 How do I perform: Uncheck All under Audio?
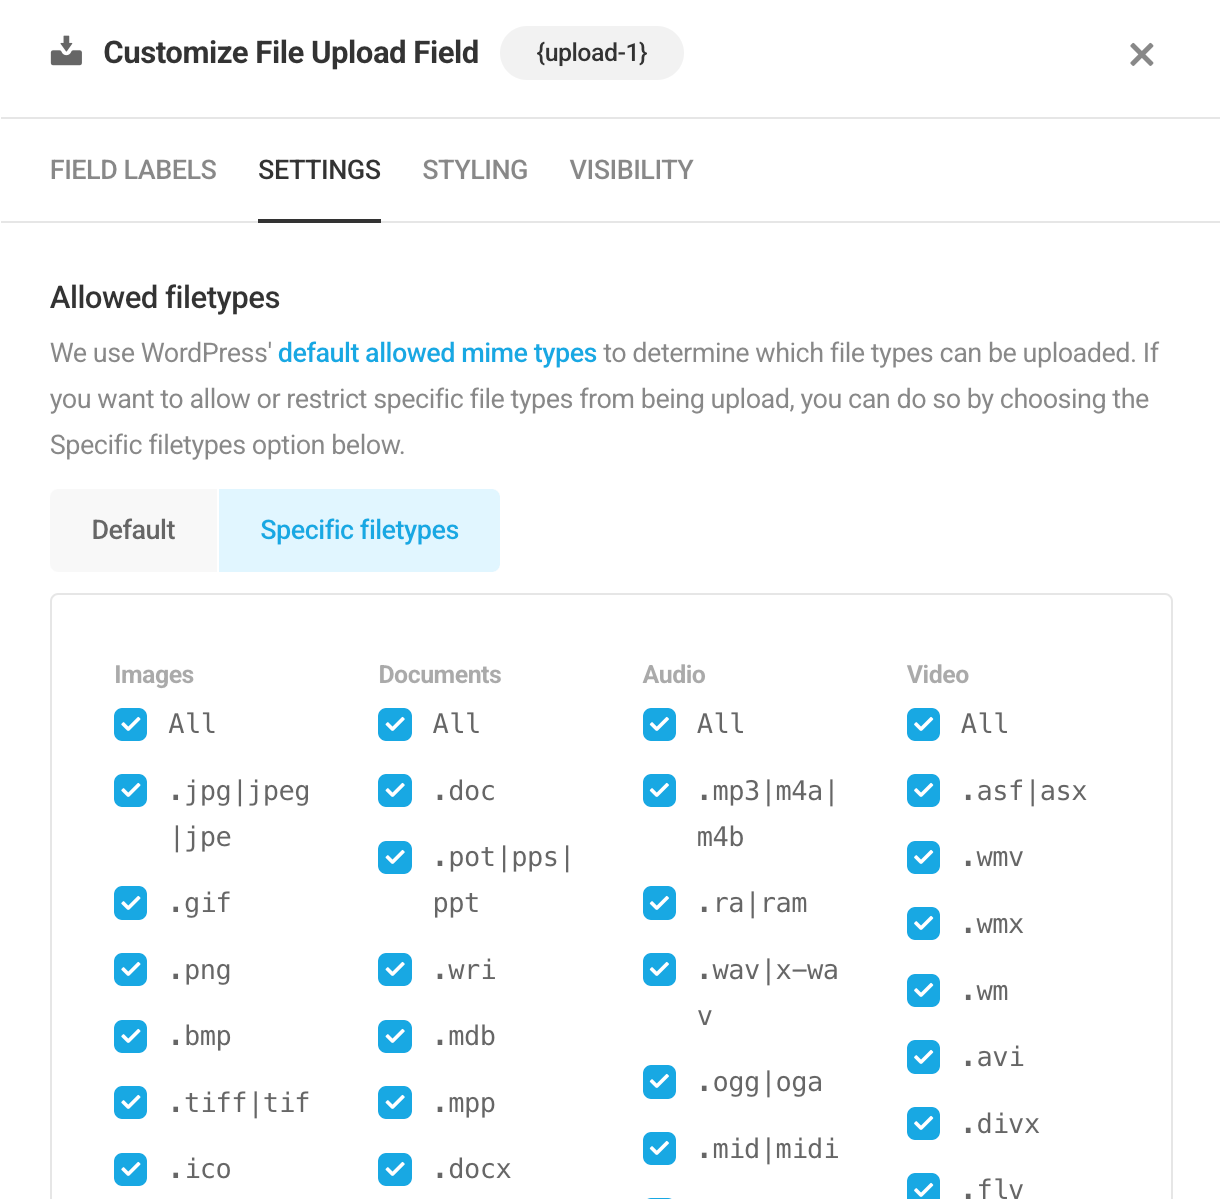[x=660, y=725]
